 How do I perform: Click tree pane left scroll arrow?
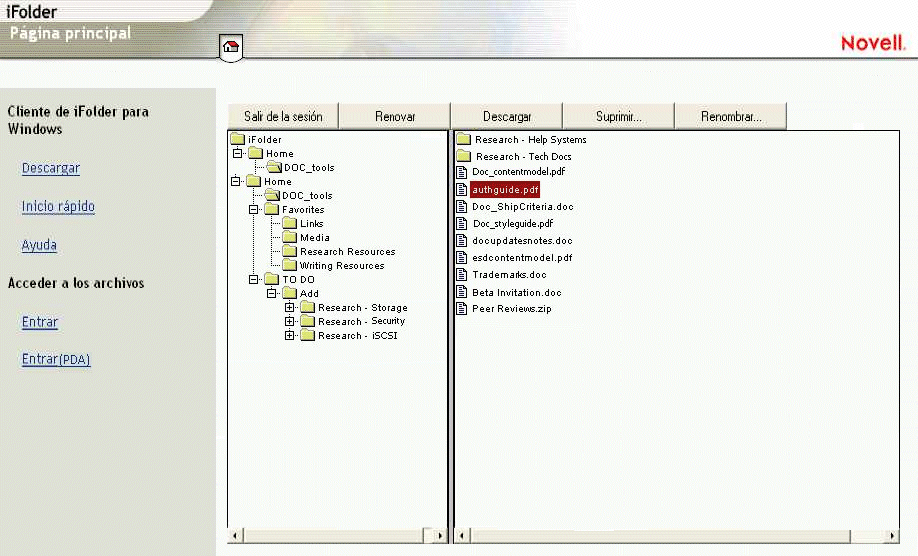click(235, 535)
